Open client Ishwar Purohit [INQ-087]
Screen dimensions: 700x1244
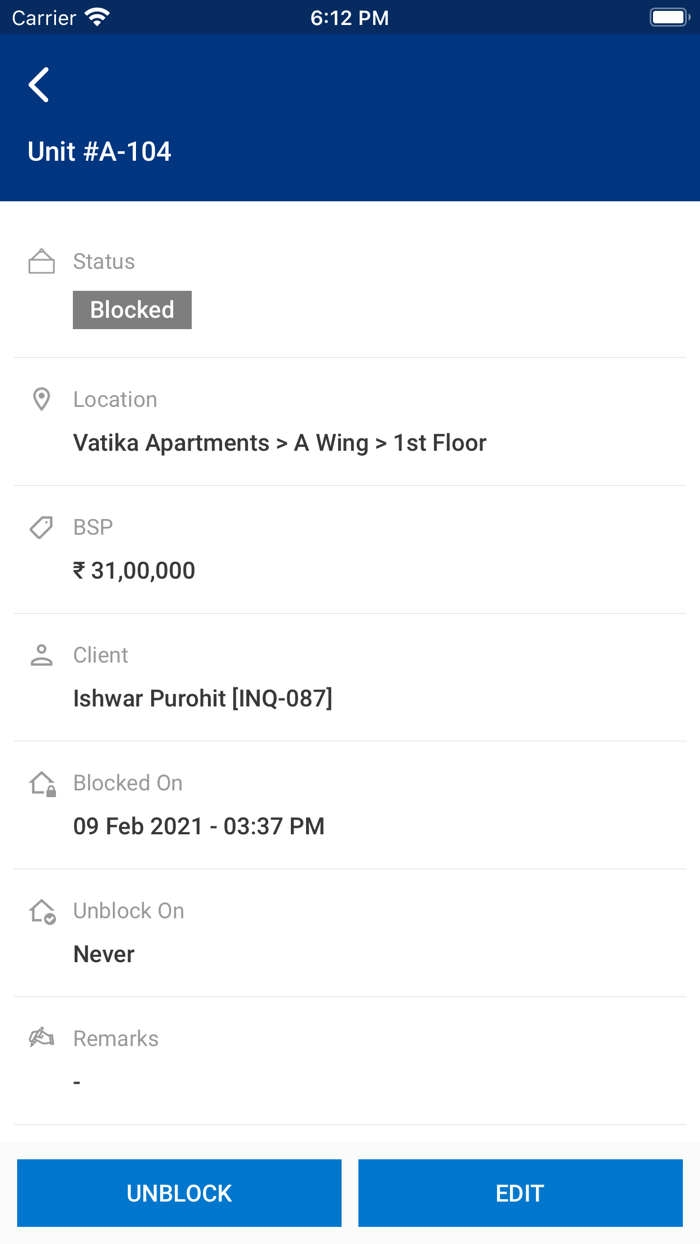pos(202,698)
